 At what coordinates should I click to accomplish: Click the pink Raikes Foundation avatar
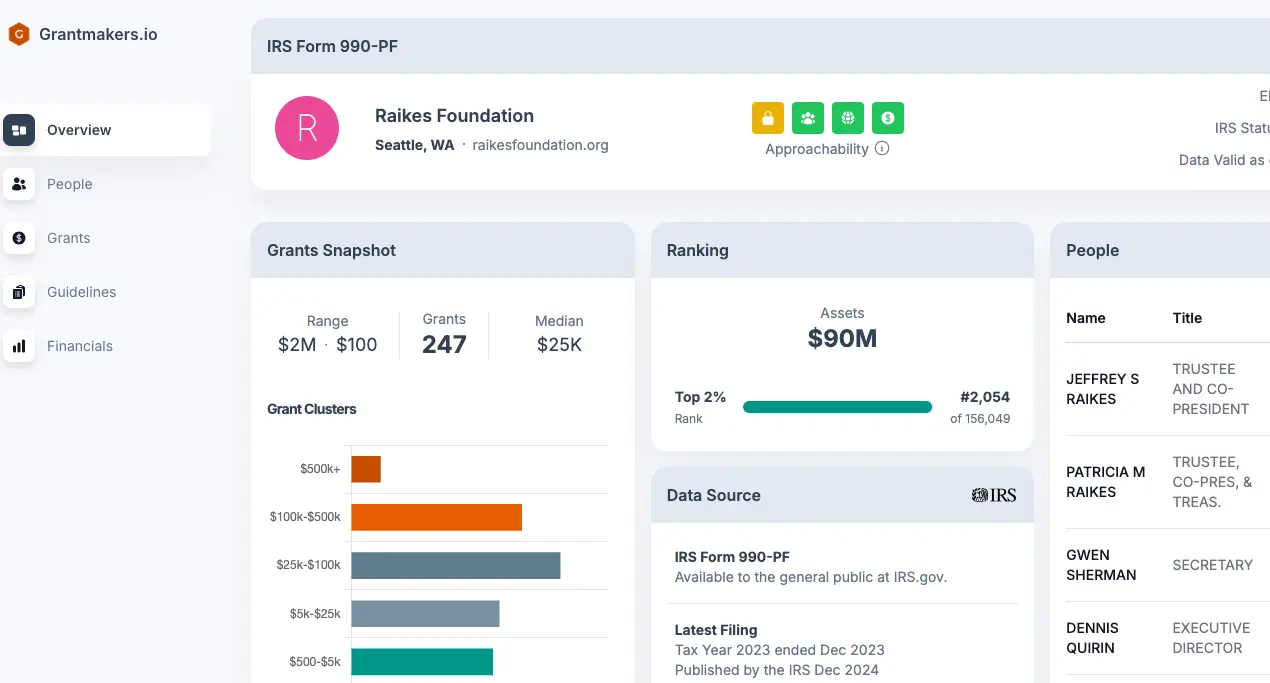[x=307, y=128]
